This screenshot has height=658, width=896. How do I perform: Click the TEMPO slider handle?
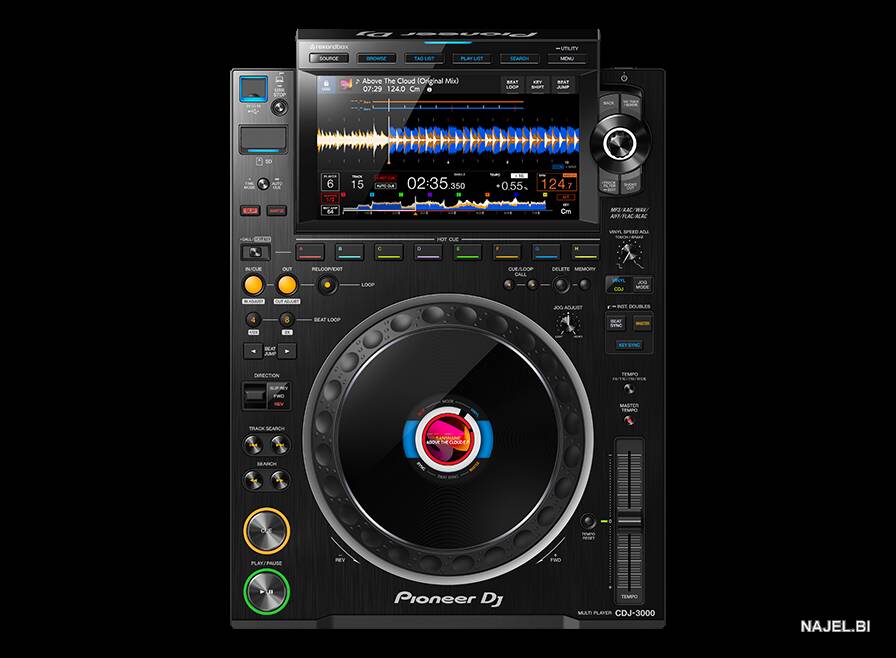629,520
